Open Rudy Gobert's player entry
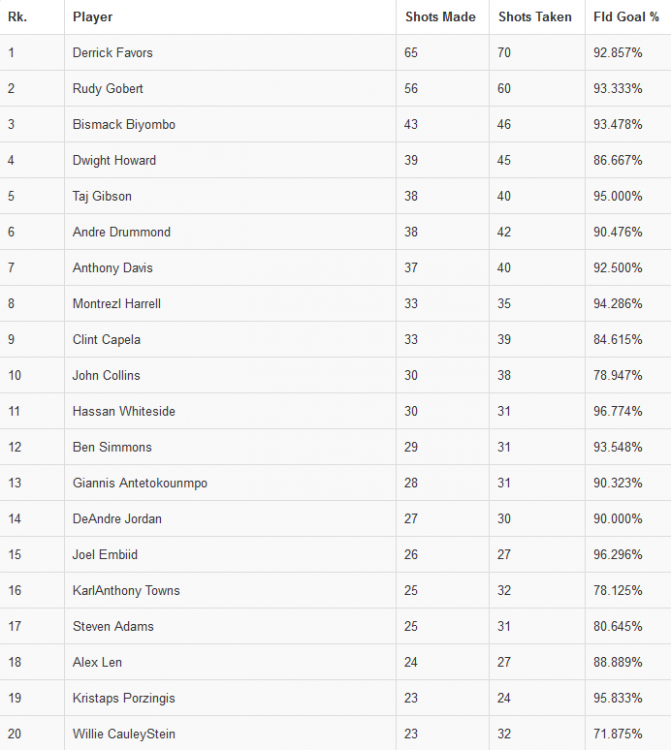The image size is (671, 750). coord(108,89)
